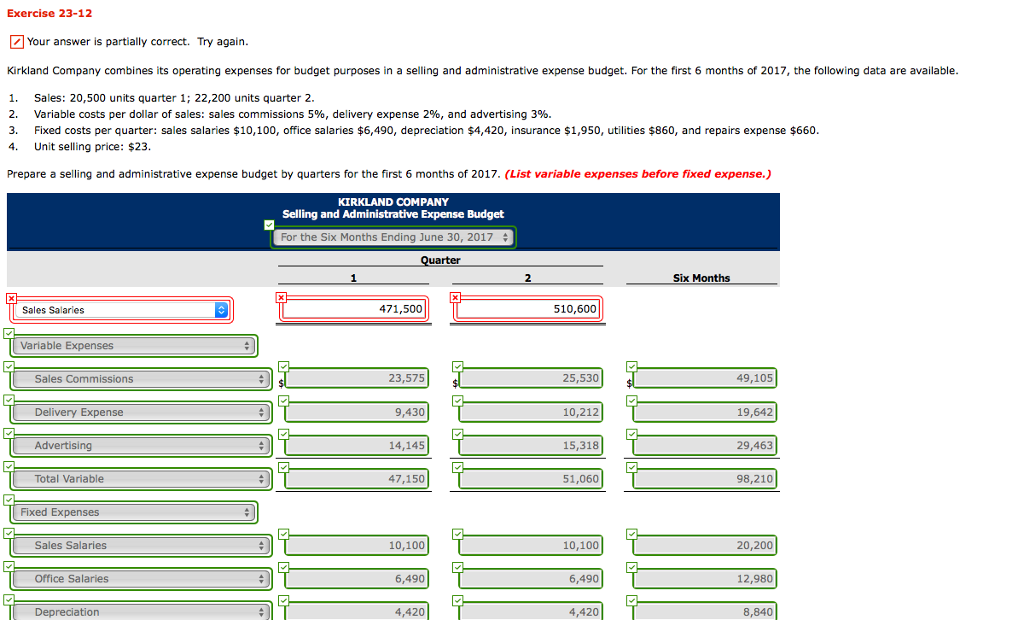
Task: Select the Quarter 2 510,600 input field
Action: tap(528, 309)
